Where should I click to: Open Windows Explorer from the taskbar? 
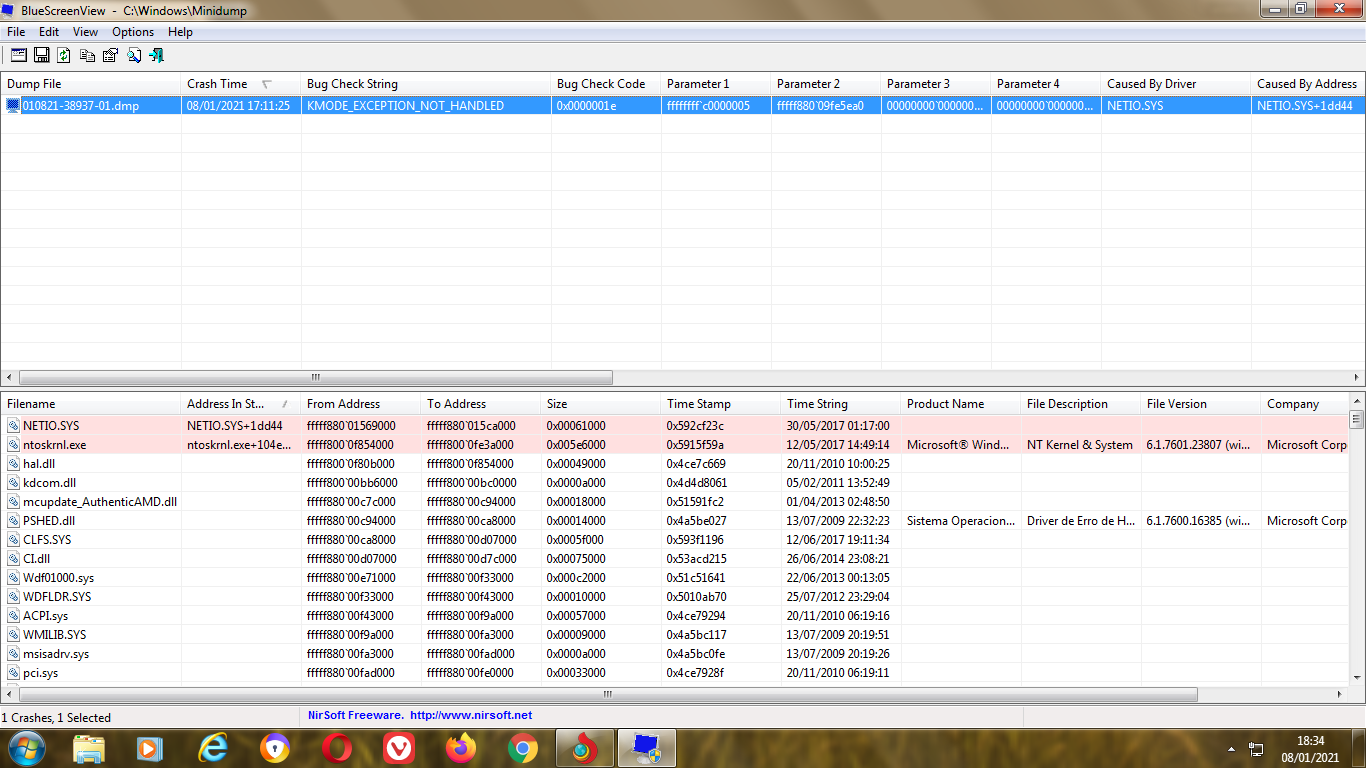tap(89, 748)
